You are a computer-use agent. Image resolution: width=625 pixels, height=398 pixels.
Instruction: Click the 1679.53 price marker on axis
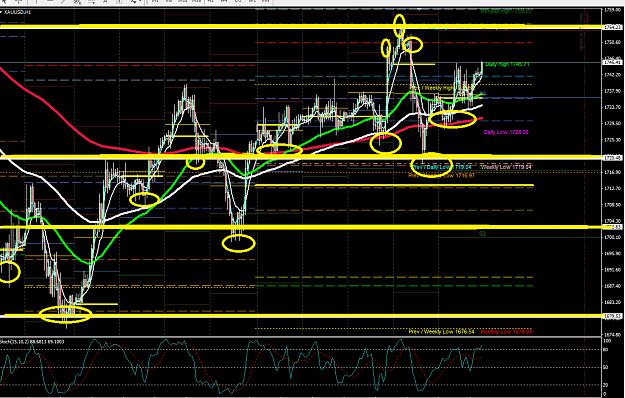point(613,316)
